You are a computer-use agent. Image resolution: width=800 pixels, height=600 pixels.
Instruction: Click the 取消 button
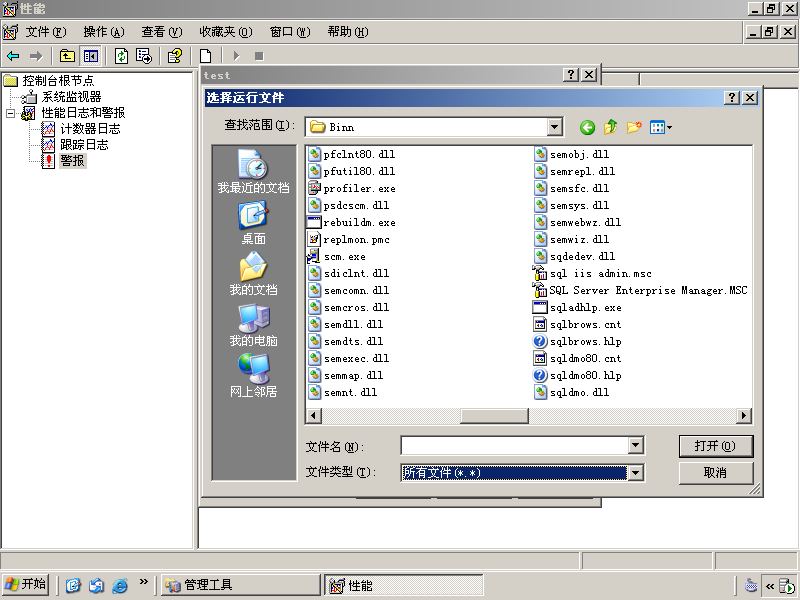(715, 473)
